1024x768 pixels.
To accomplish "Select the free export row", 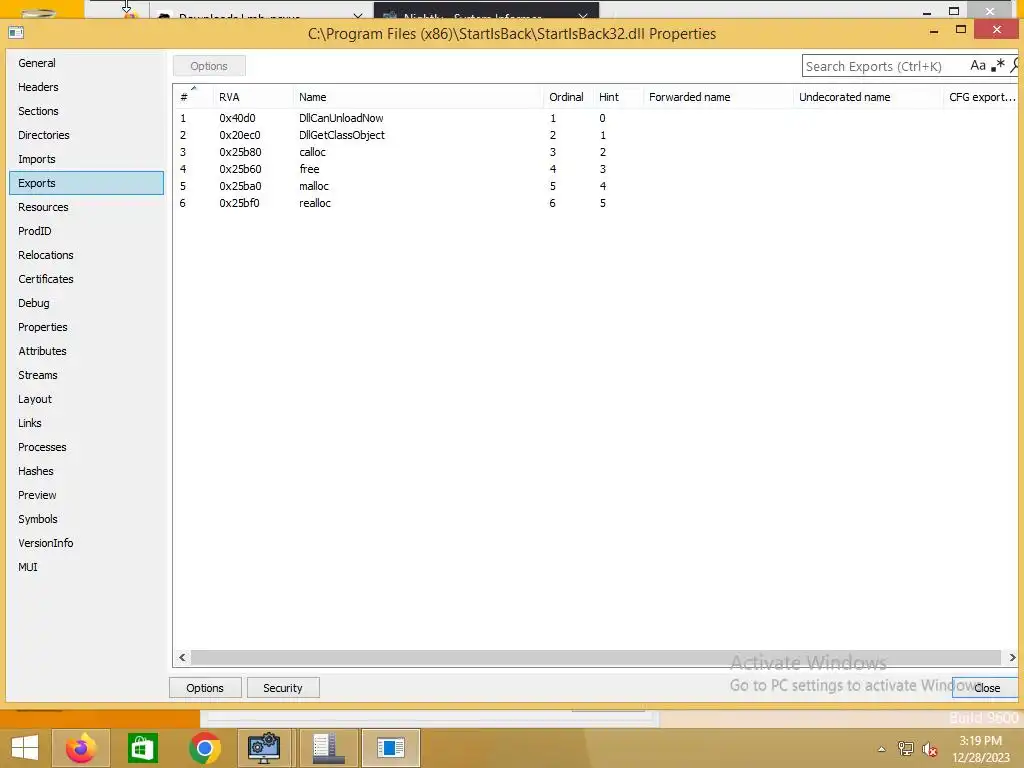I will pos(596,169).
